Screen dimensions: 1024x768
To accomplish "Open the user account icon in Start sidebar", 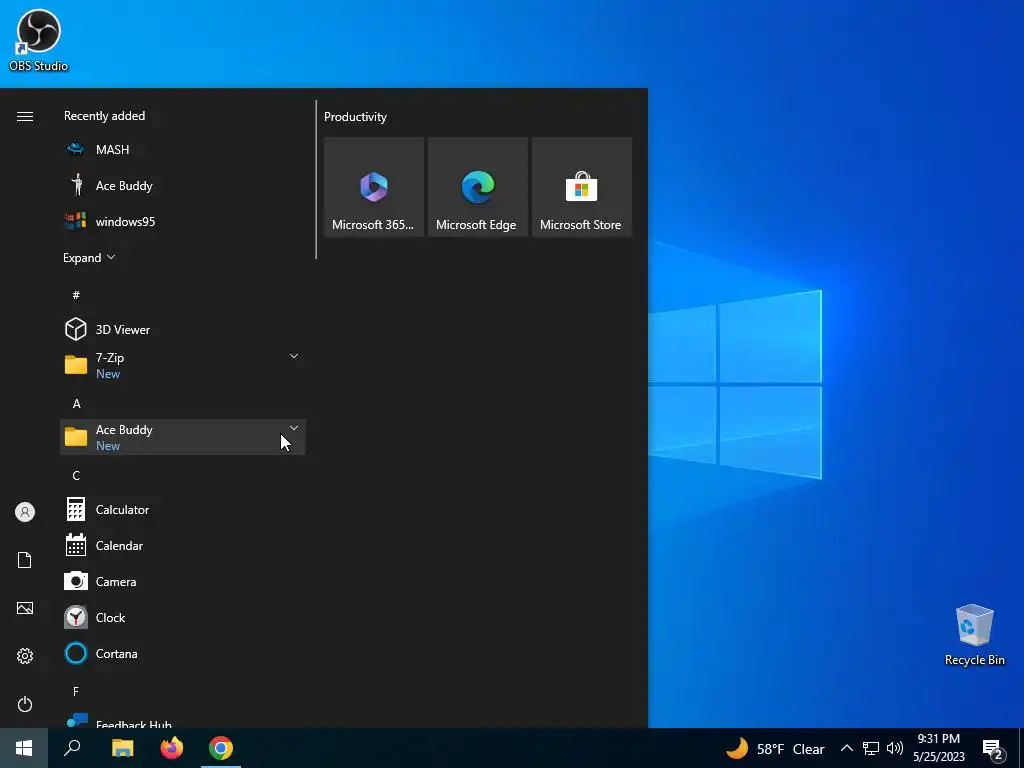I will point(25,512).
